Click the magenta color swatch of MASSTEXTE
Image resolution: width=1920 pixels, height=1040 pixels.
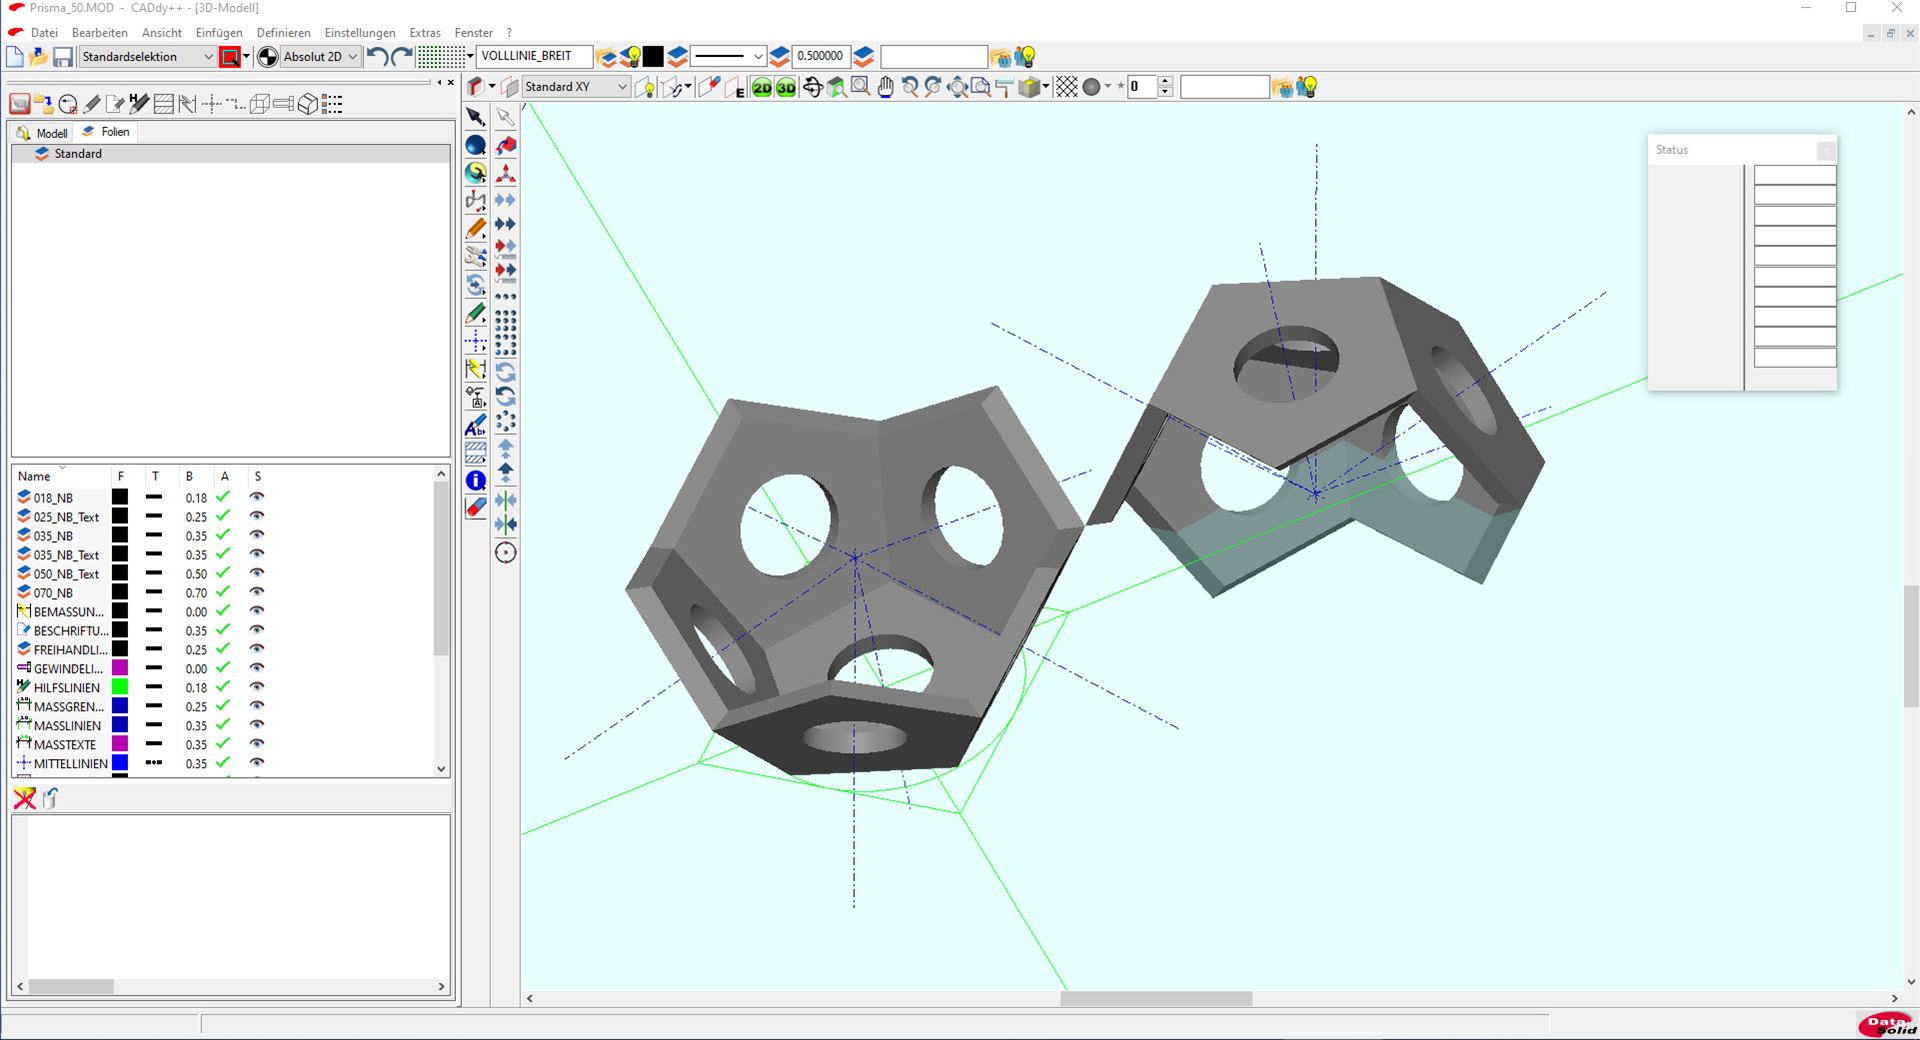pyautogui.click(x=120, y=744)
